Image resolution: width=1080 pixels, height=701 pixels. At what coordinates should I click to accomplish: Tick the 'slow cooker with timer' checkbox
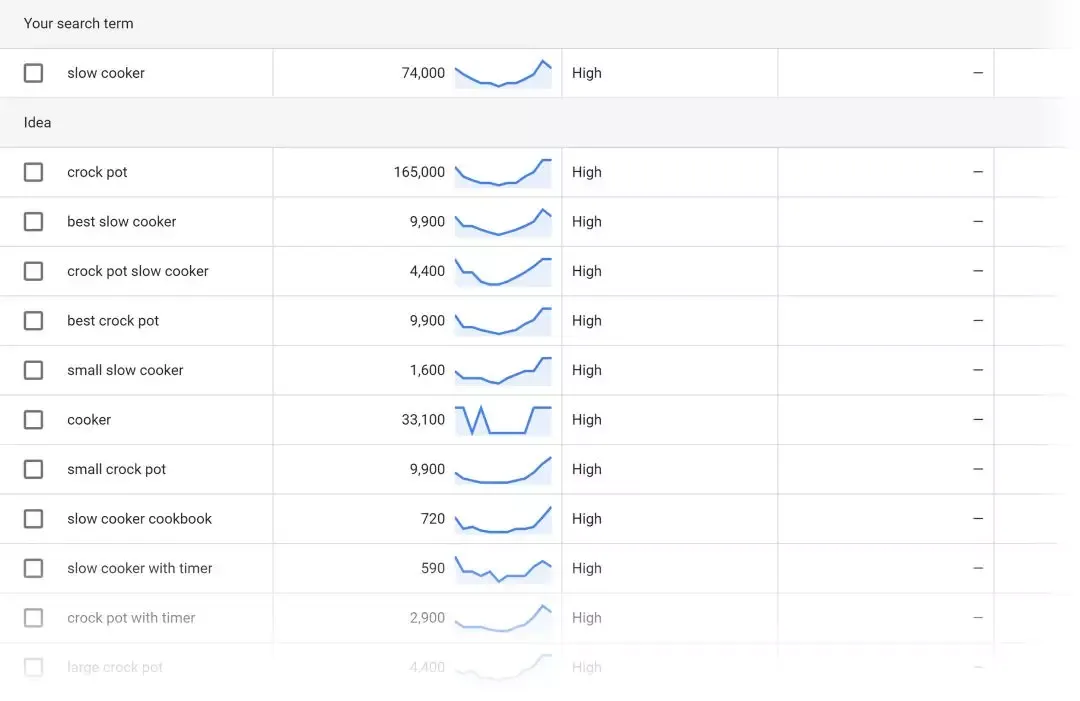(x=34, y=568)
